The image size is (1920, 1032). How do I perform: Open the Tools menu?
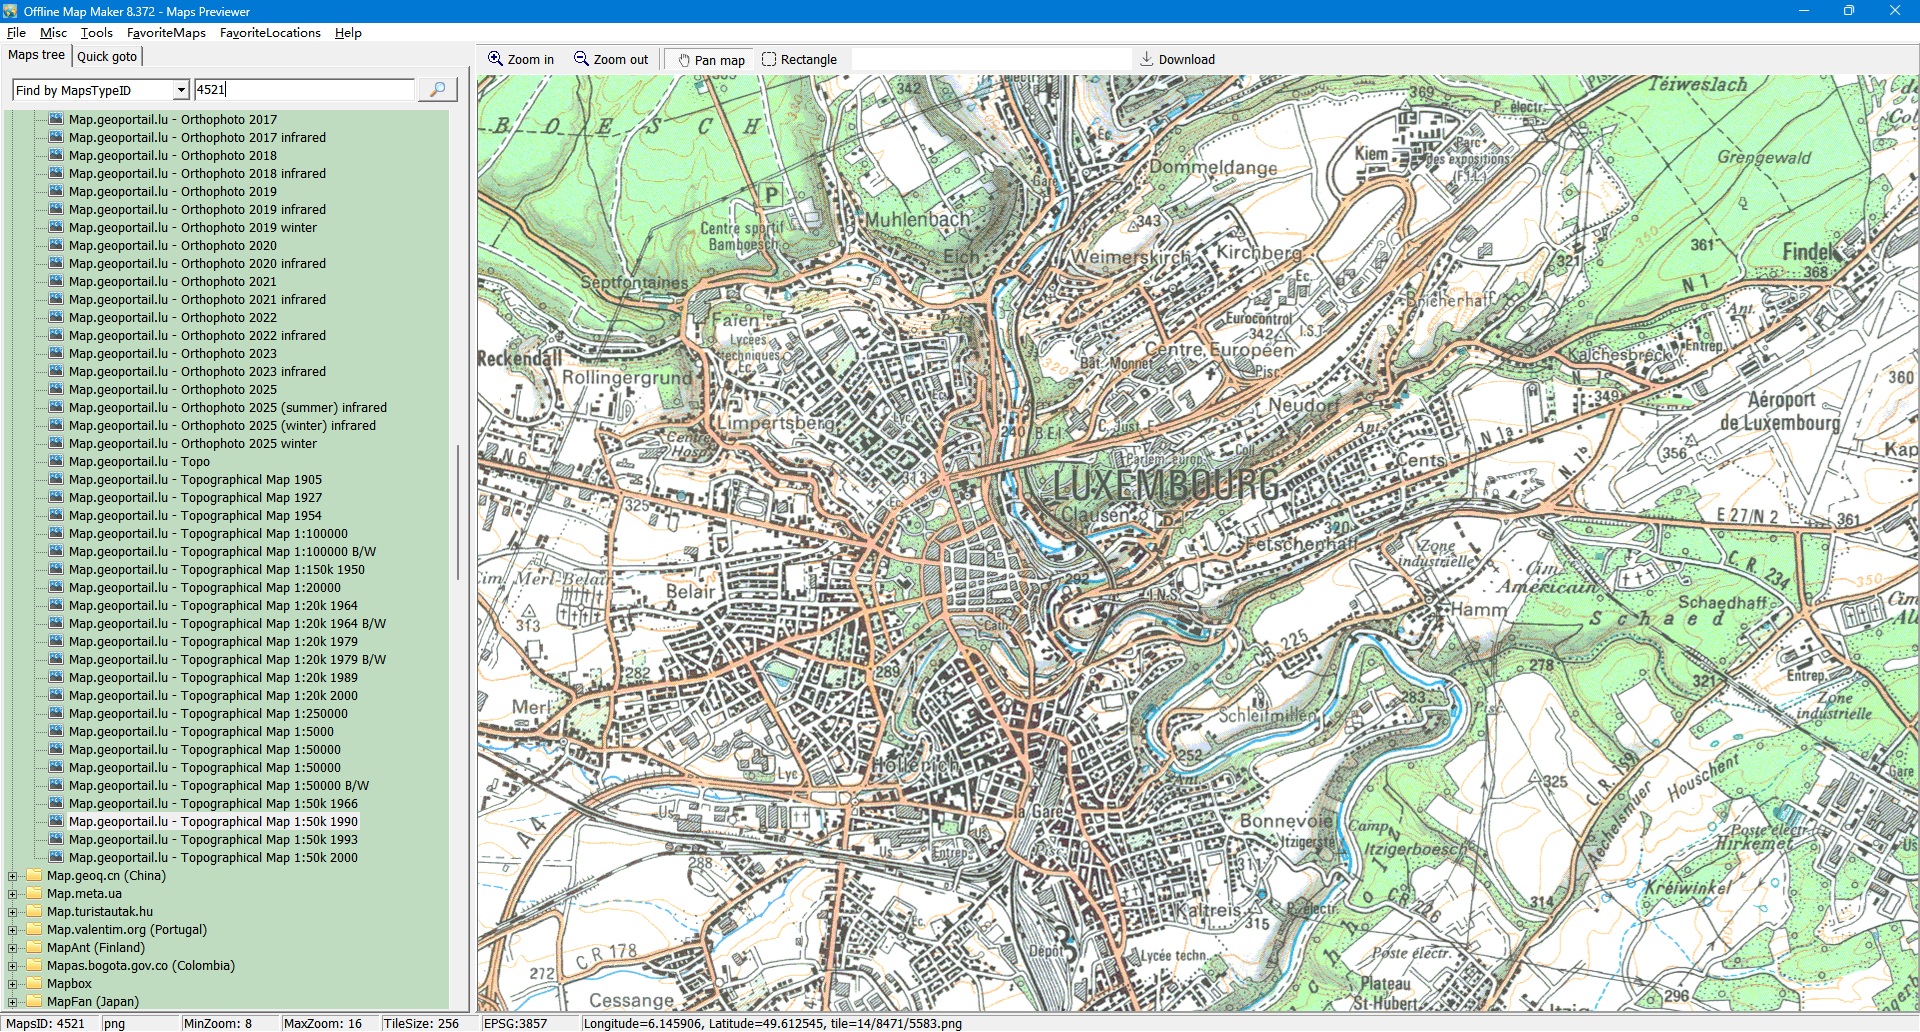tap(97, 33)
